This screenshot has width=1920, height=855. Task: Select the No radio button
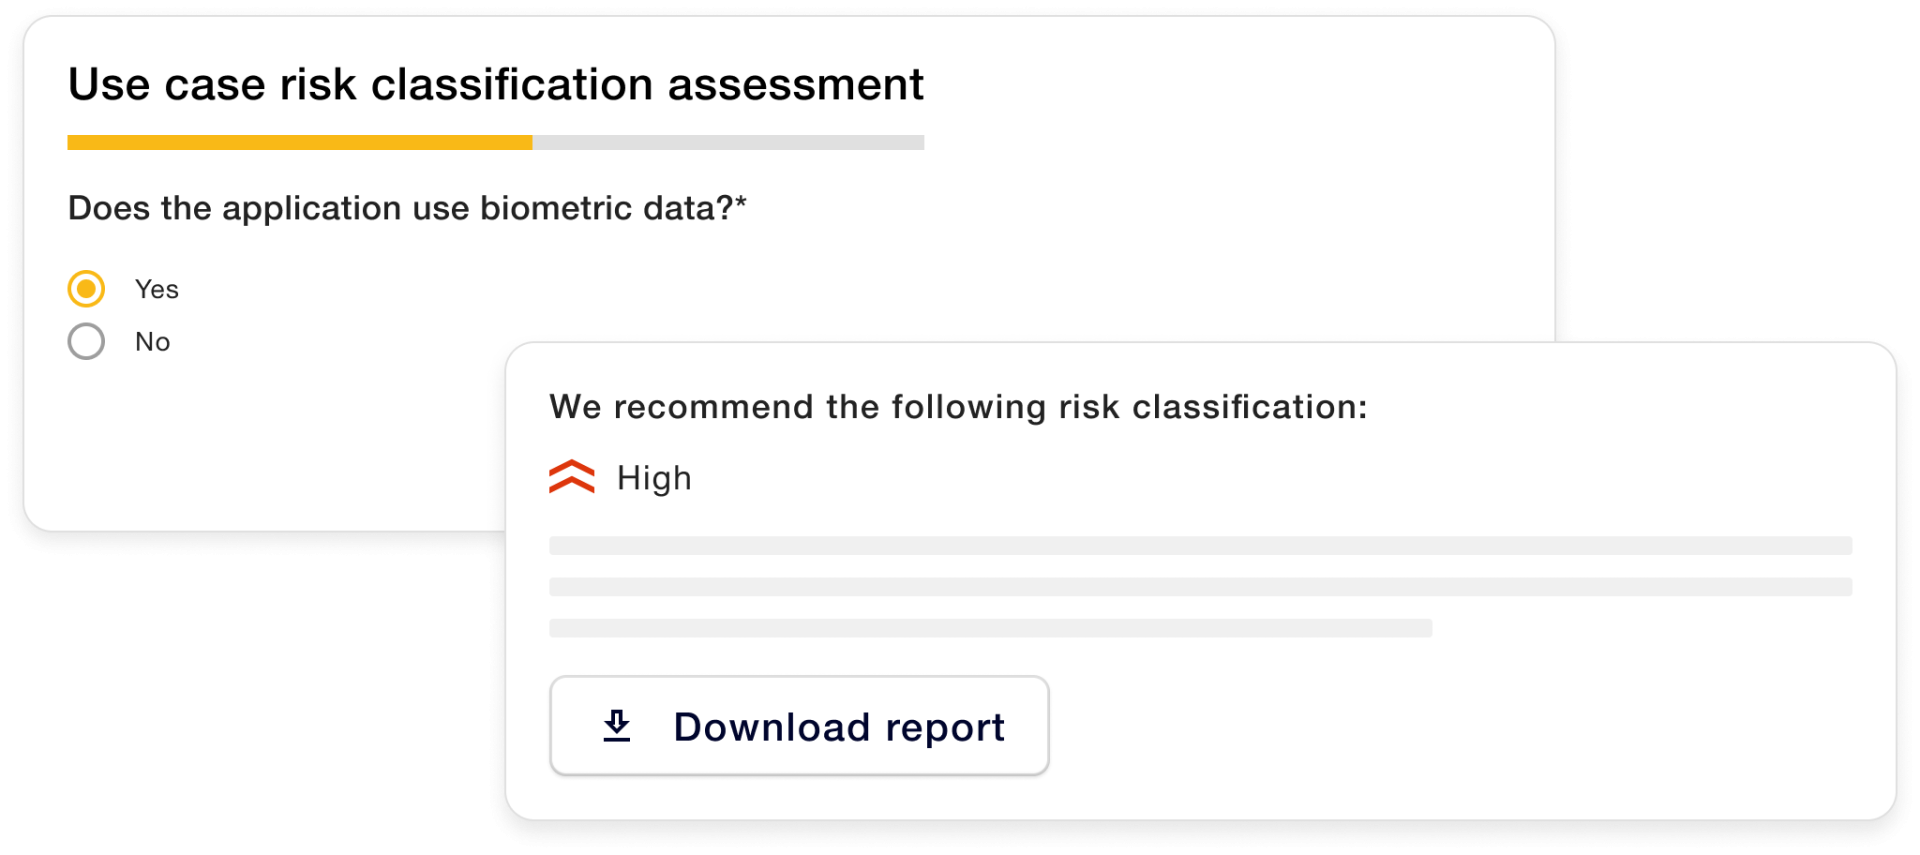pyautogui.click(x=86, y=341)
